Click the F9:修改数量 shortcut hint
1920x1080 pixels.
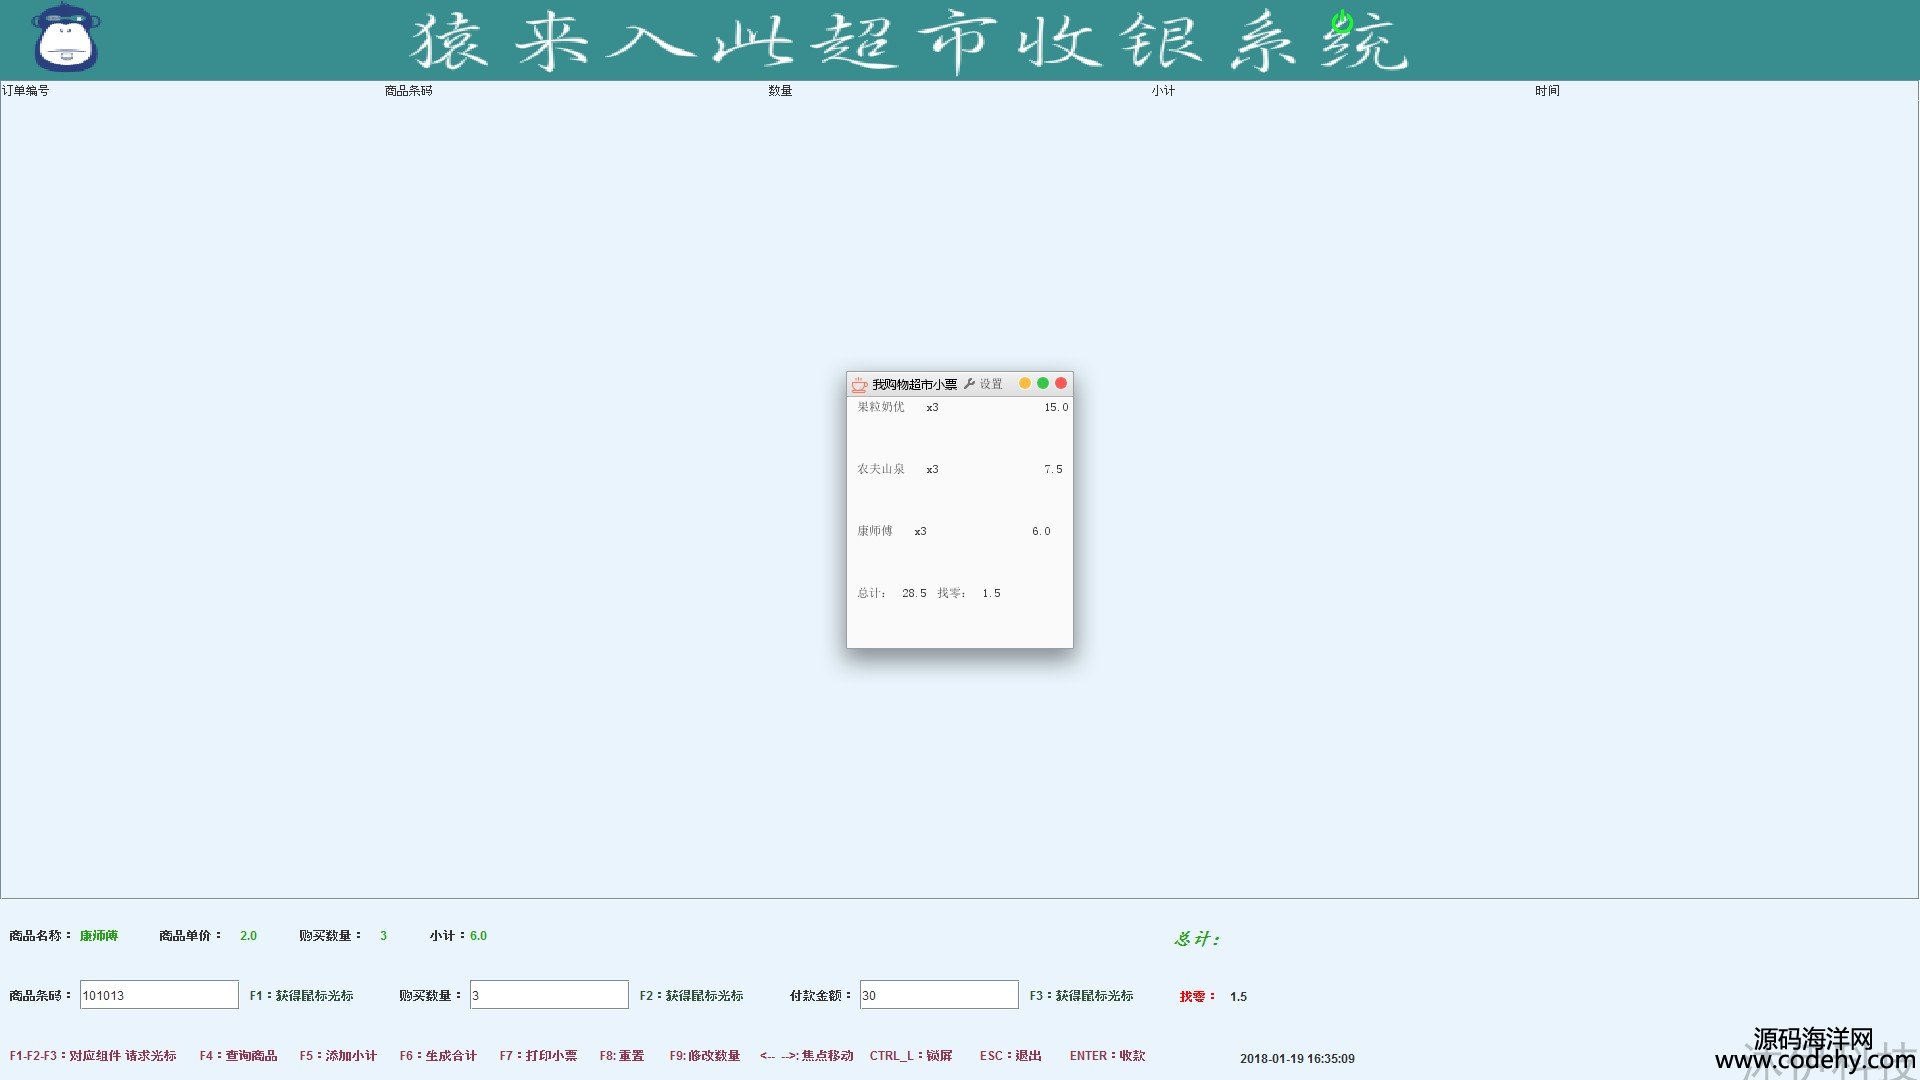705,1056
